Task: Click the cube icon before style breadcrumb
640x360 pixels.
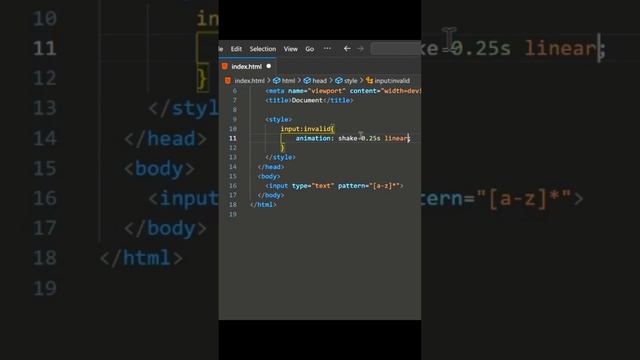Action: [339, 81]
